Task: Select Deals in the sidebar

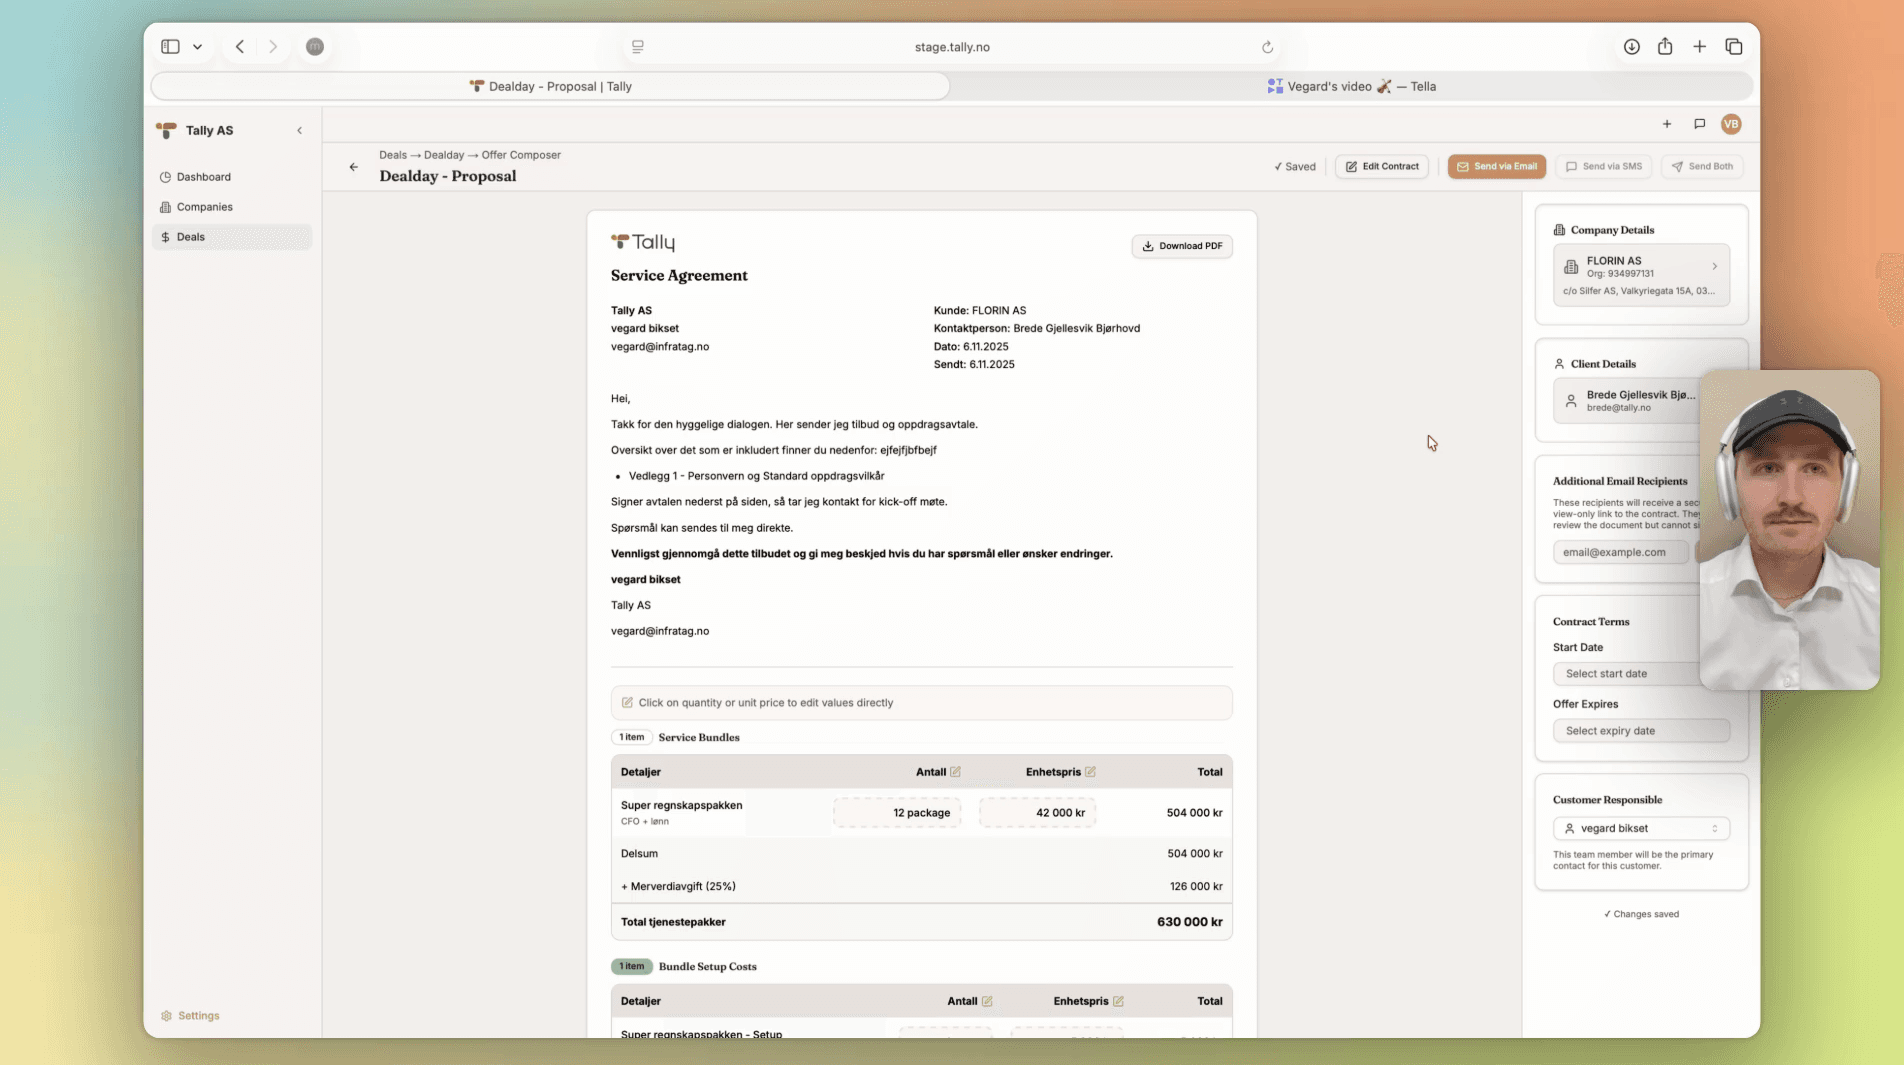Action: coord(232,237)
